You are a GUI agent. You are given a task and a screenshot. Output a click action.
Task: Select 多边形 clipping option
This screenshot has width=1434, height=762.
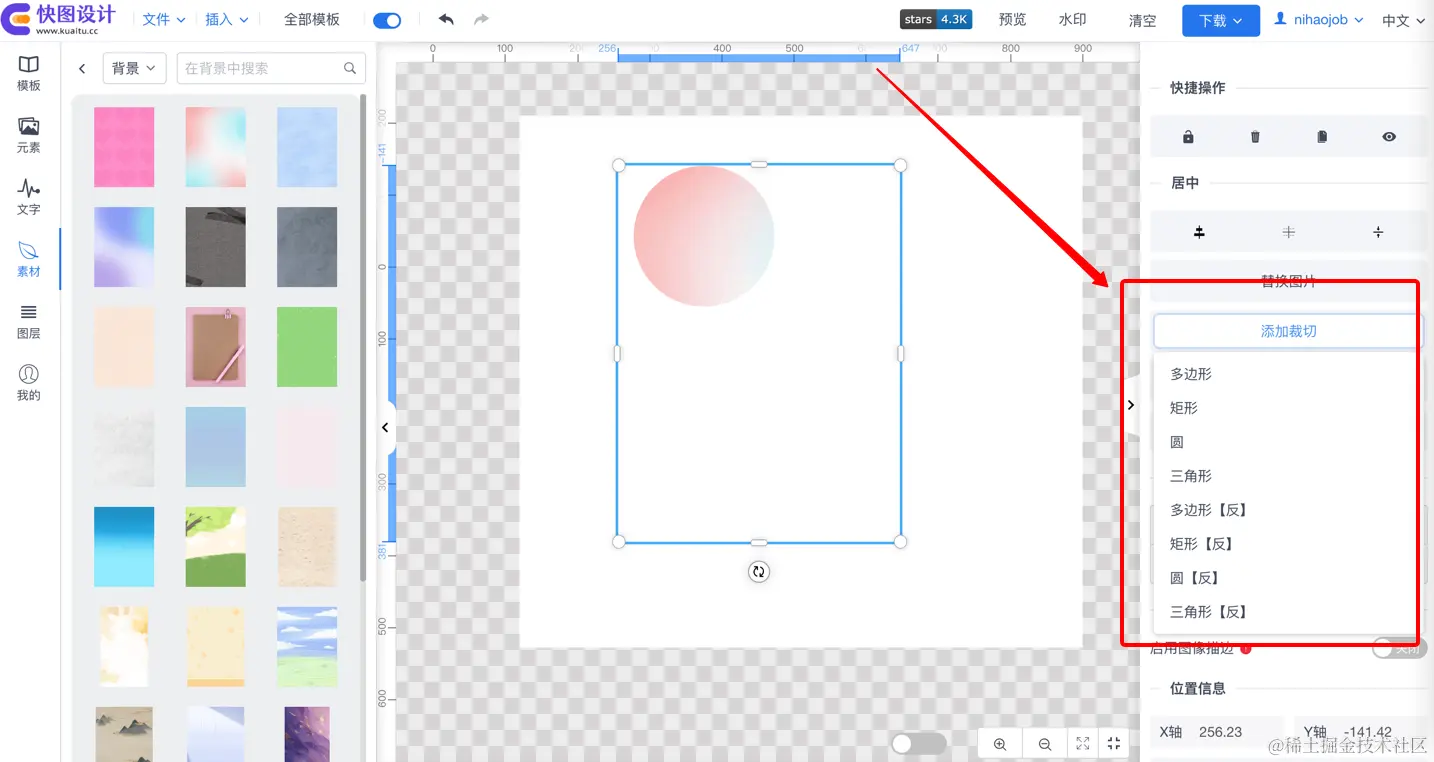(1285, 374)
